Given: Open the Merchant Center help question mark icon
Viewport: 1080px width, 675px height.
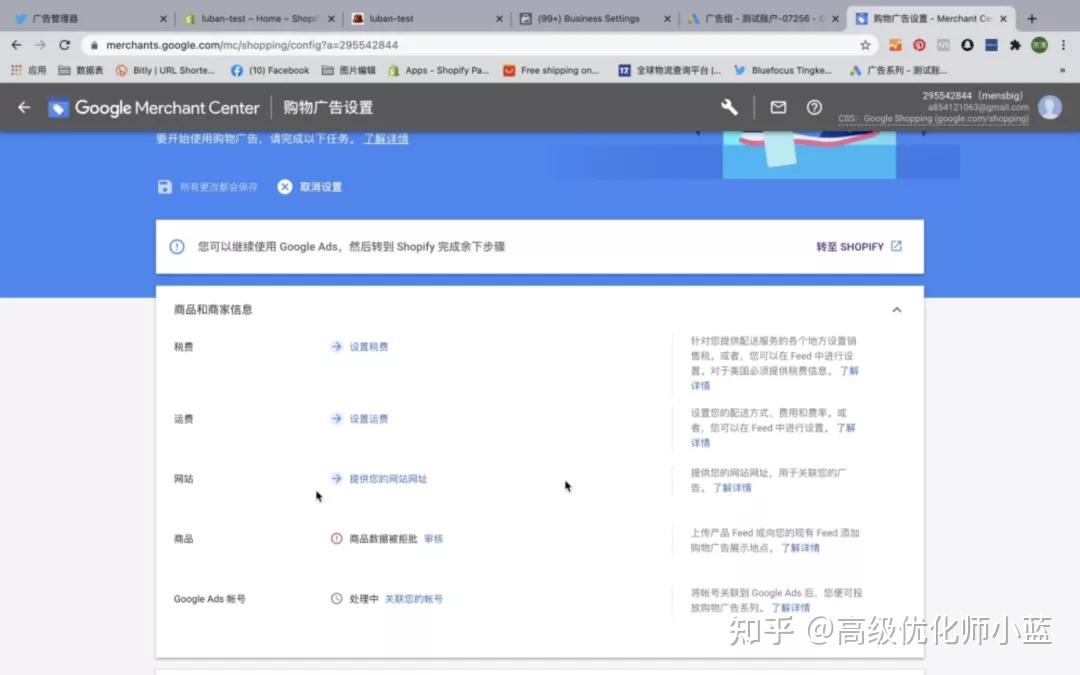Looking at the screenshot, I should click(x=814, y=106).
